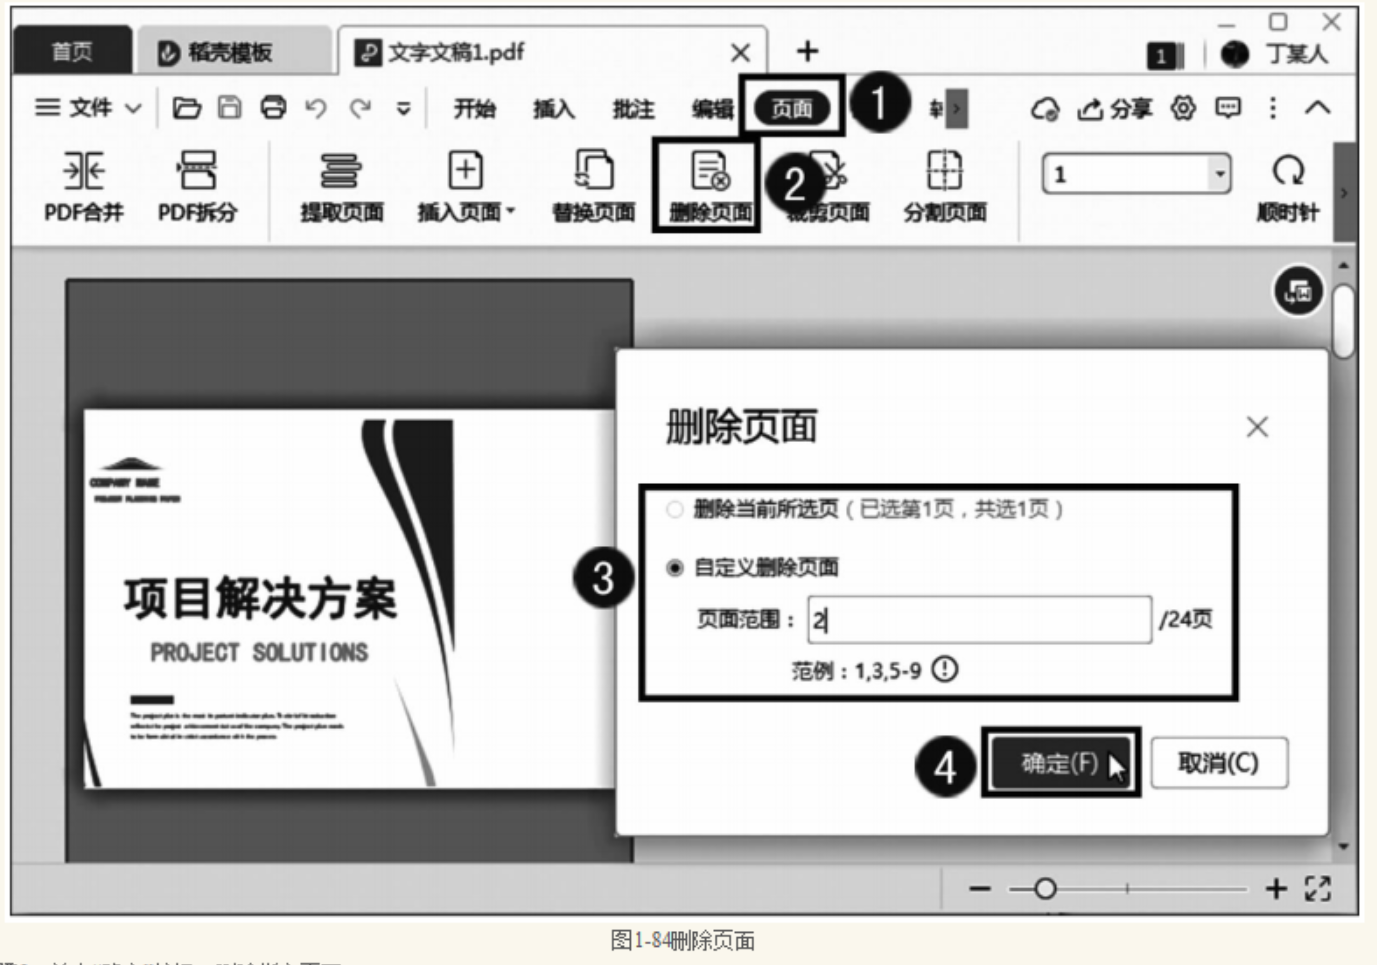Click the 页面范围 input field
This screenshot has height=965, width=1377.
pos(980,620)
